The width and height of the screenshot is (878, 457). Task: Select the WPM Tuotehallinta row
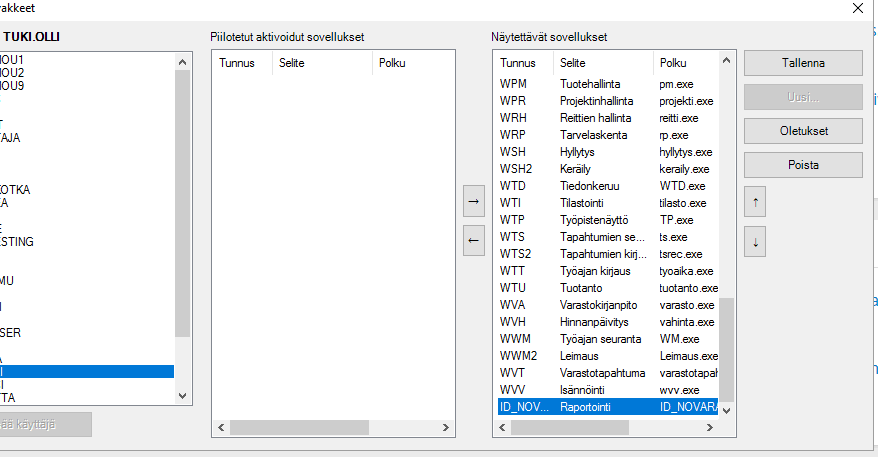[x=600, y=84]
